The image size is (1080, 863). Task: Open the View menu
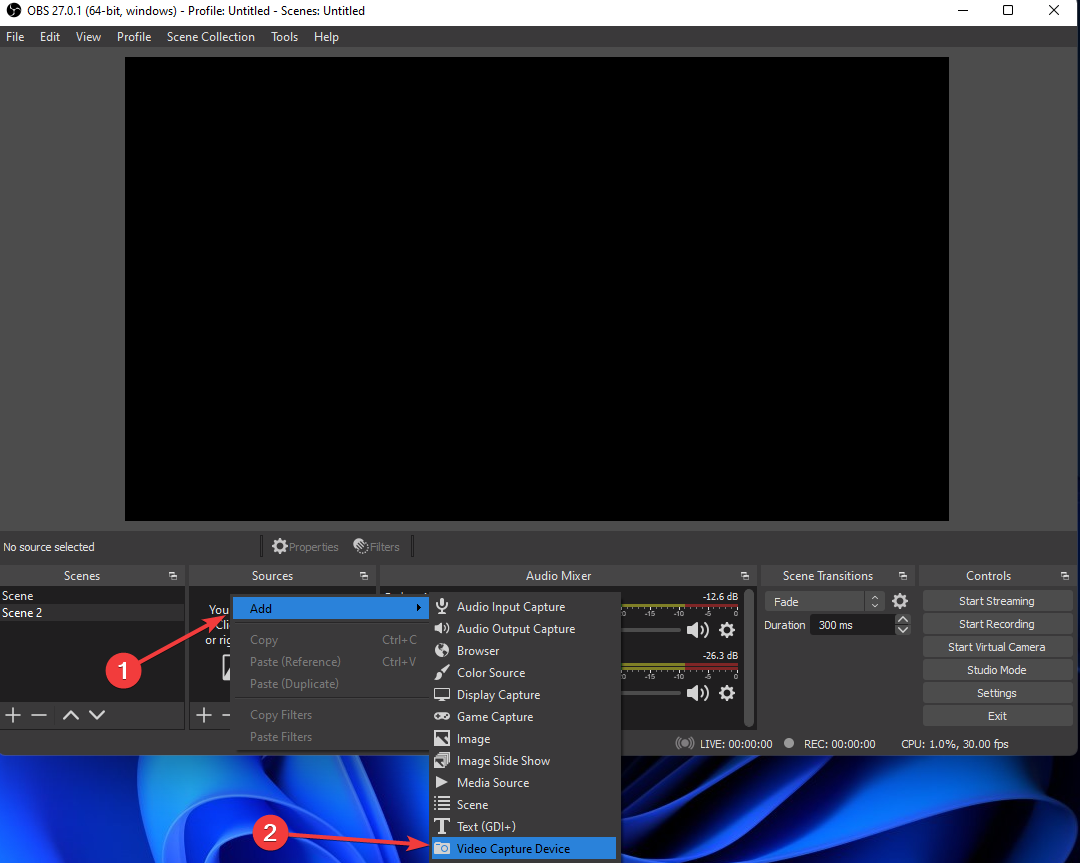pyautogui.click(x=88, y=37)
